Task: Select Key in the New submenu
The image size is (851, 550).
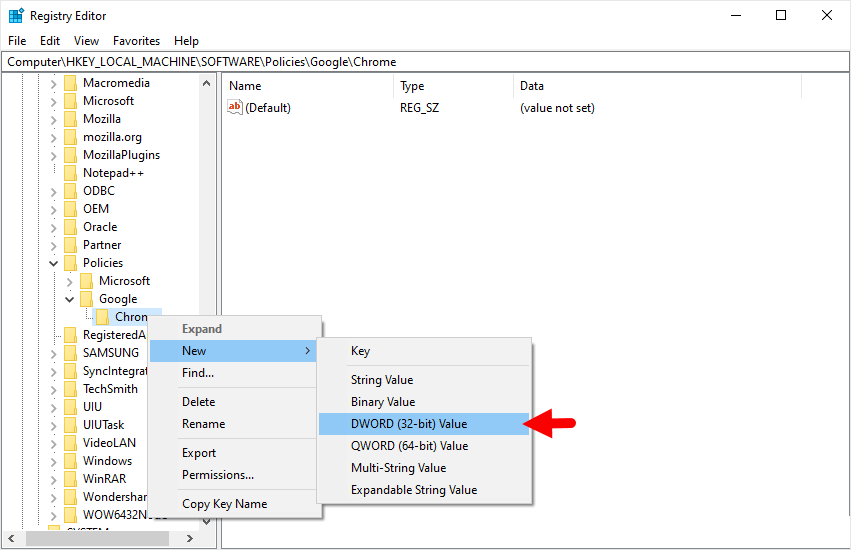Action: click(x=424, y=351)
